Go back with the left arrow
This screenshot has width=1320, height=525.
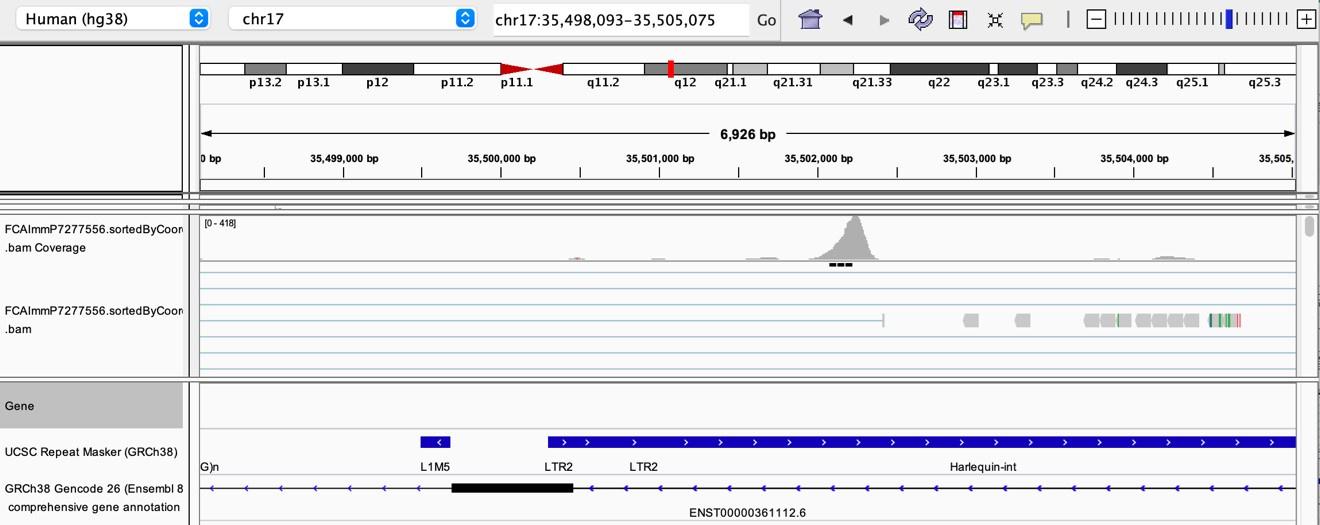click(848, 20)
